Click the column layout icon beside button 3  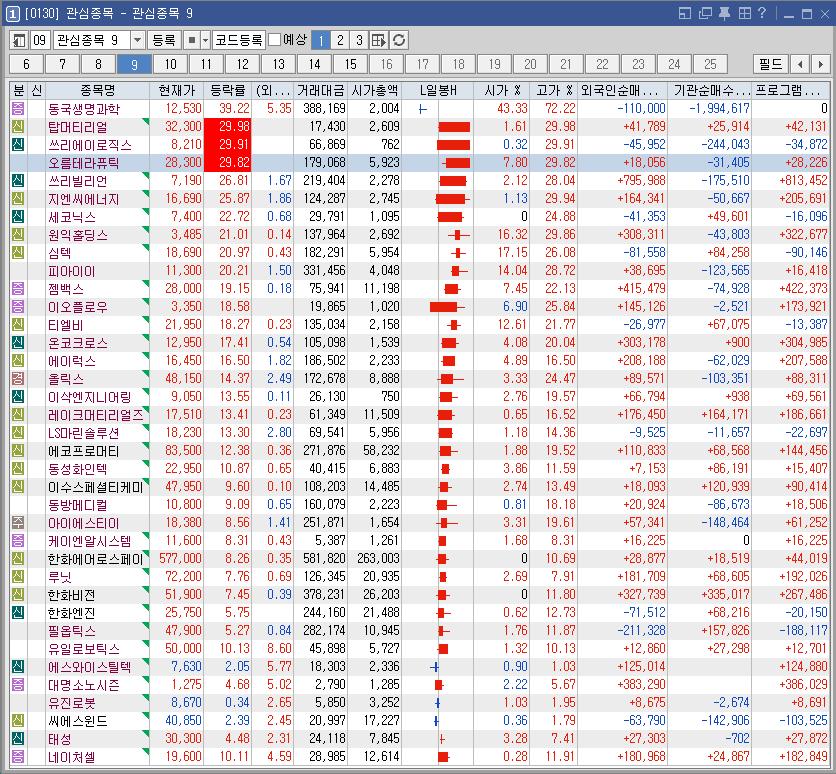[379, 40]
